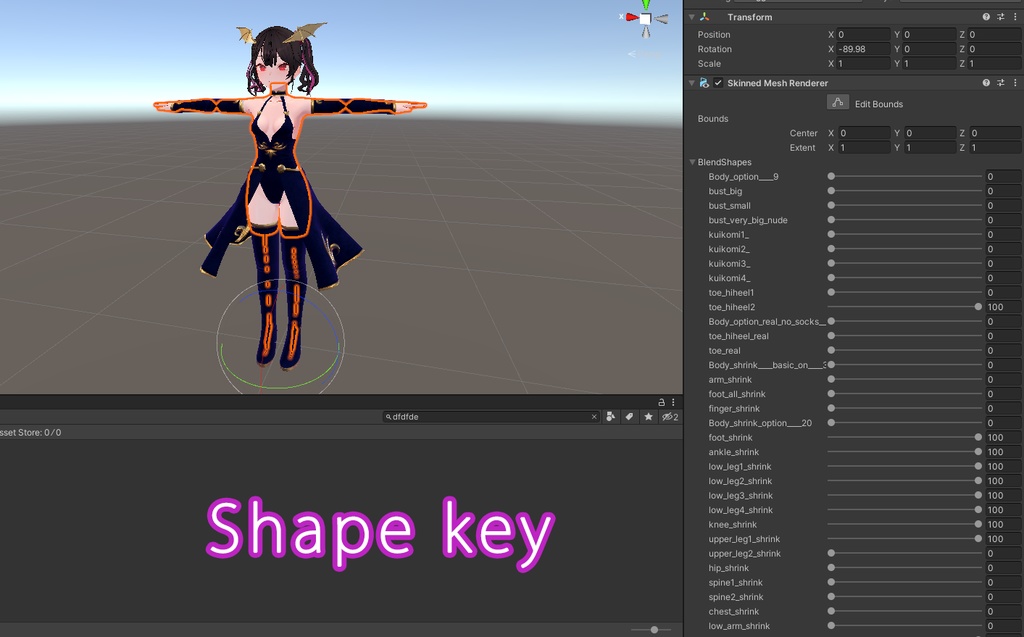Open Skinned Mesh Renderer help icon
The image size is (1024, 637).
coord(986,83)
